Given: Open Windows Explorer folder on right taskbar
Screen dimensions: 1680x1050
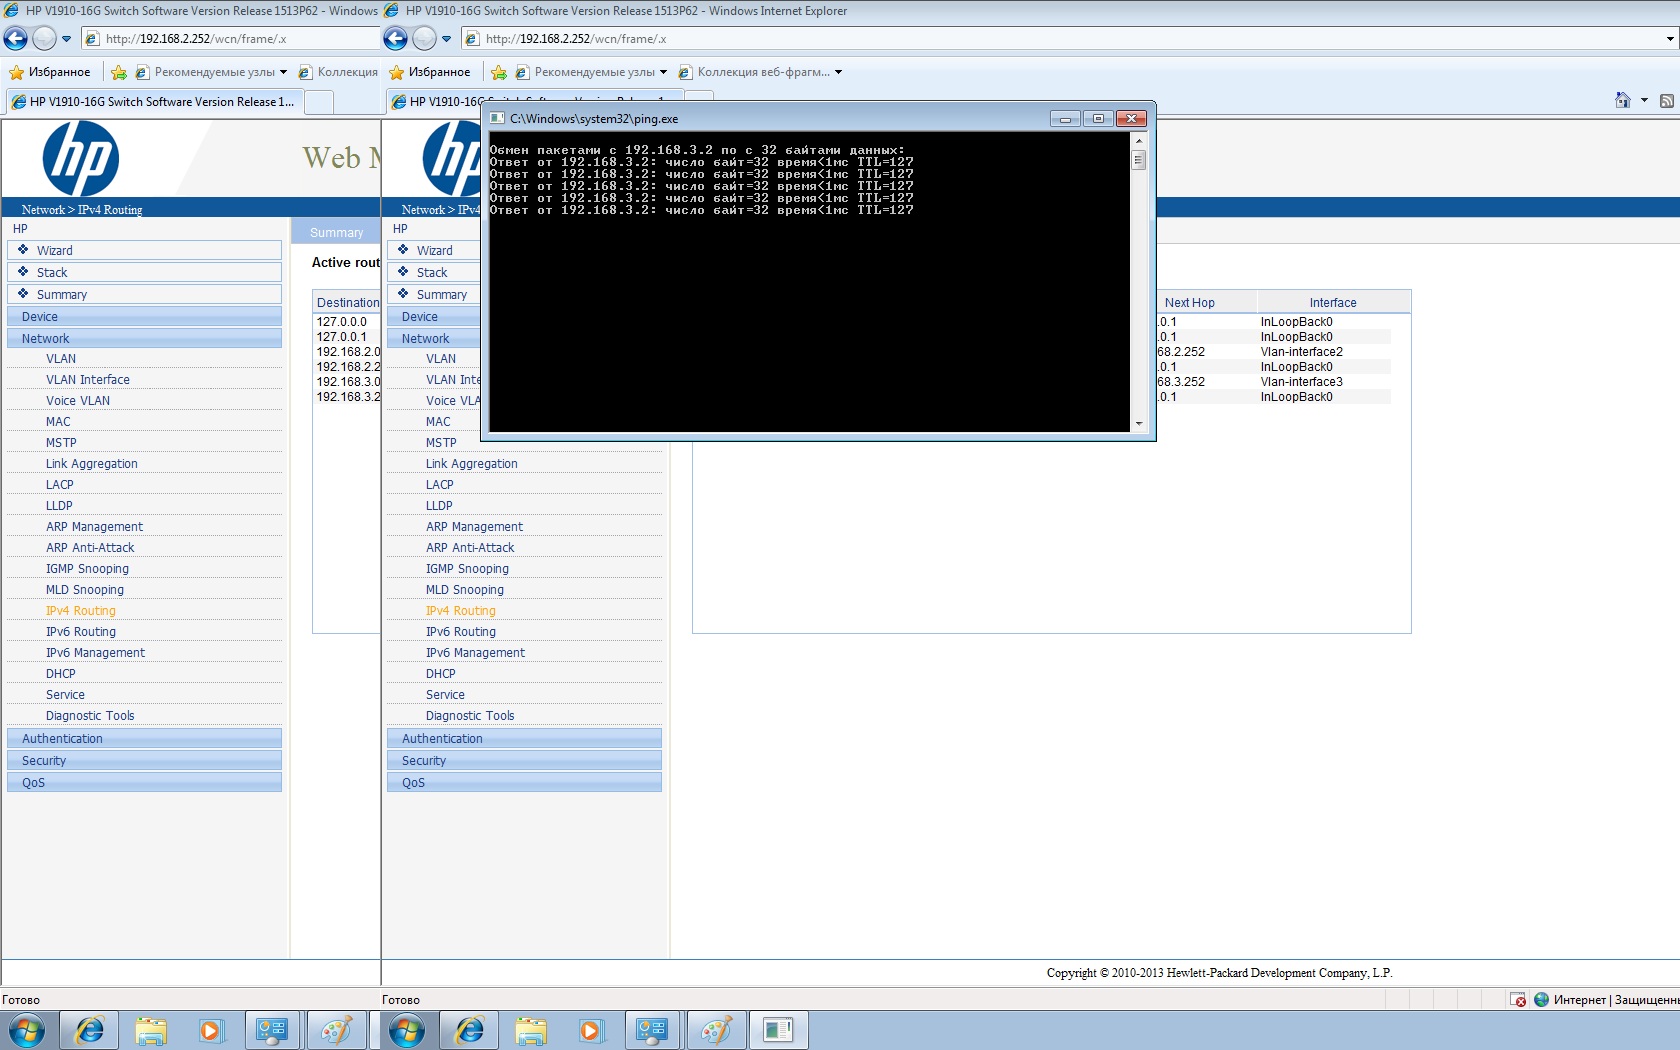Looking at the screenshot, I should (531, 1030).
